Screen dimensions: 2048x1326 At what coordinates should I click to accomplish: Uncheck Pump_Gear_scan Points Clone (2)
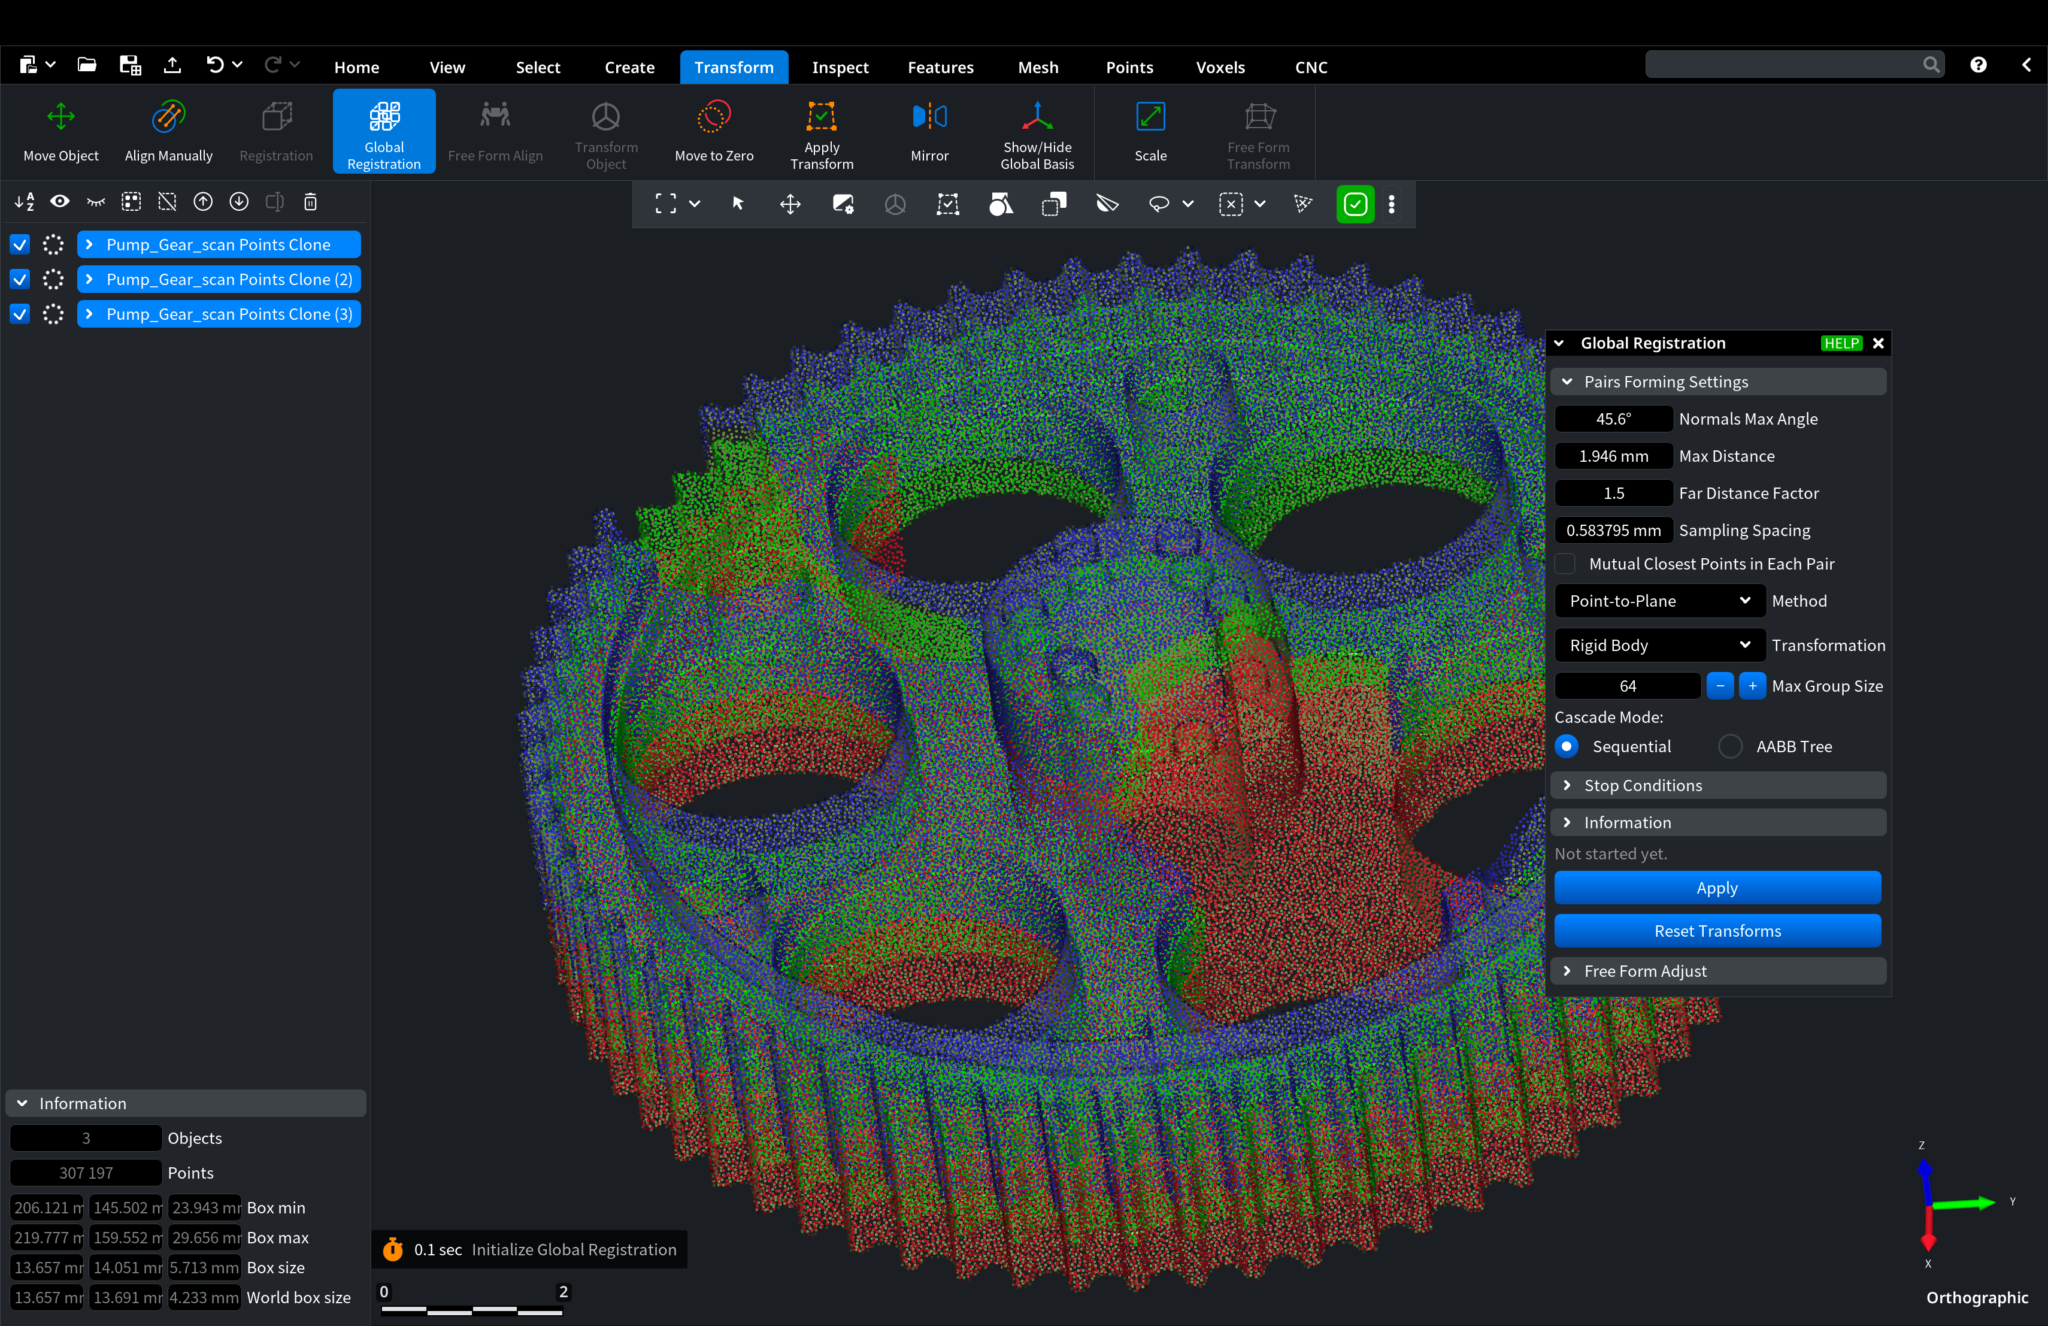coord(19,279)
